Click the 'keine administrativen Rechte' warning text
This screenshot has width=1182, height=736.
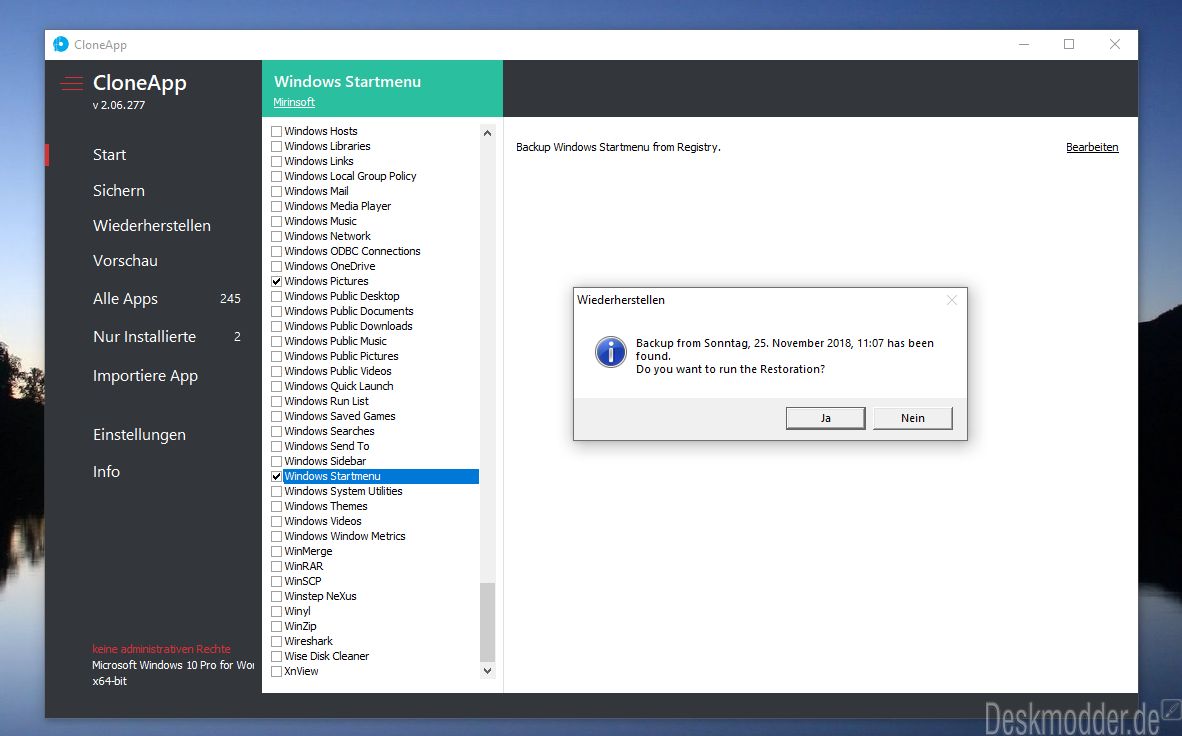tap(161, 649)
